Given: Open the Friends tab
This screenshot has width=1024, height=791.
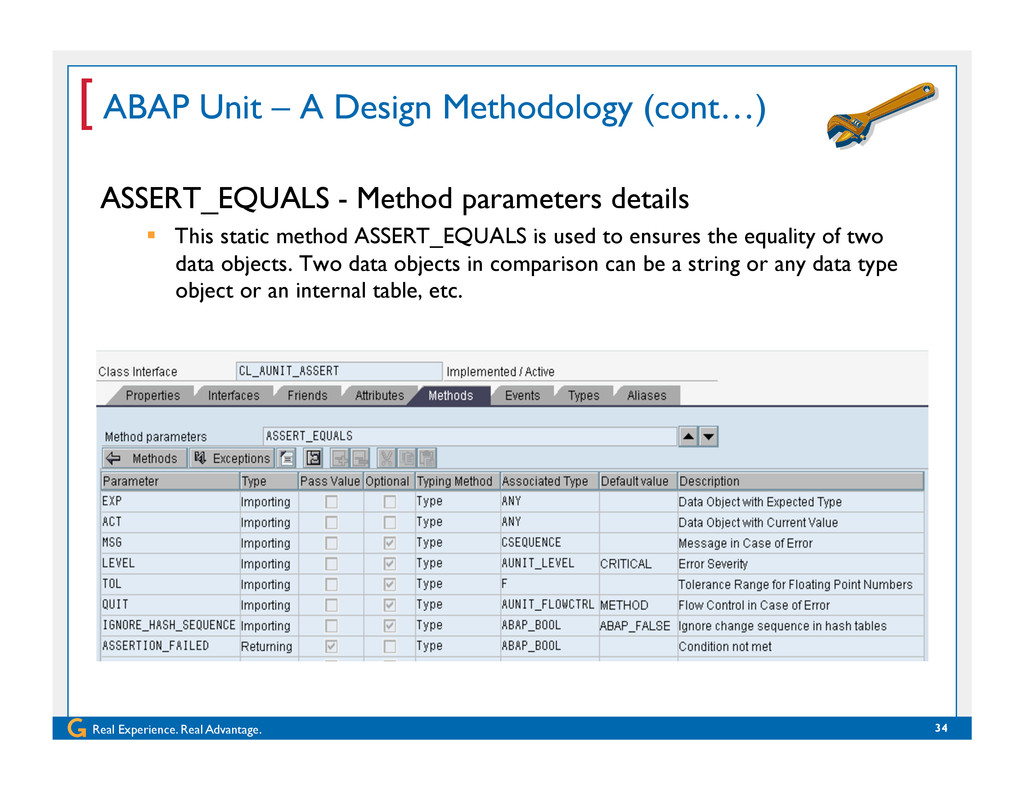Looking at the screenshot, I should tap(307, 396).
